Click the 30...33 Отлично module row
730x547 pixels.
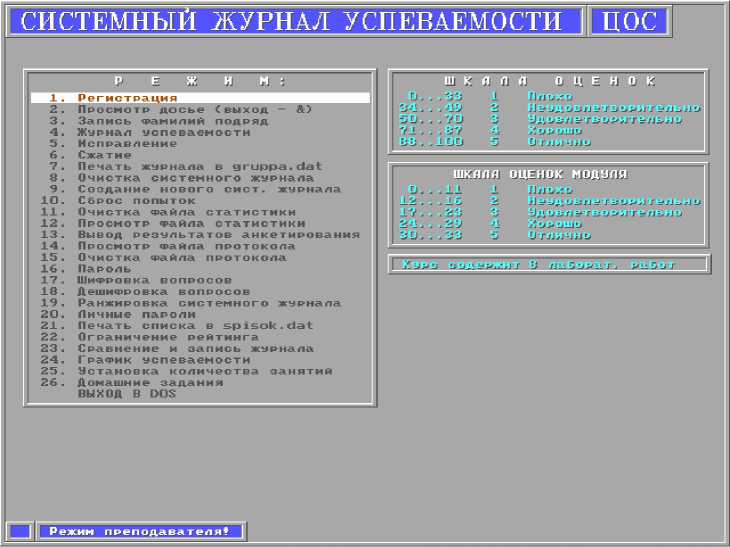pyautogui.click(x=494, y=235)
